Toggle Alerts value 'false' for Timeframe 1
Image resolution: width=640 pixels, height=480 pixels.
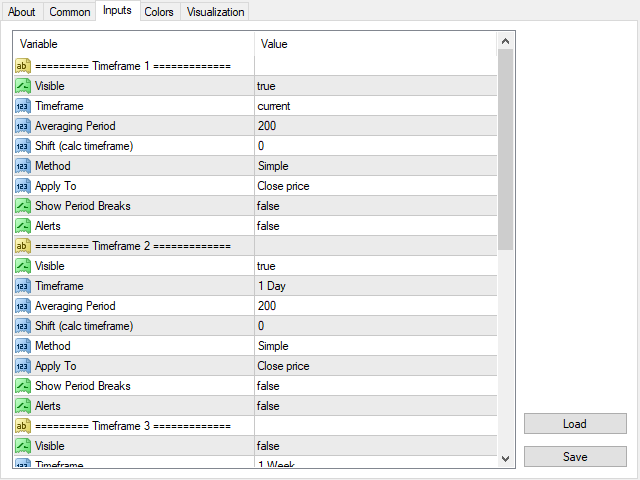point(376,226)
